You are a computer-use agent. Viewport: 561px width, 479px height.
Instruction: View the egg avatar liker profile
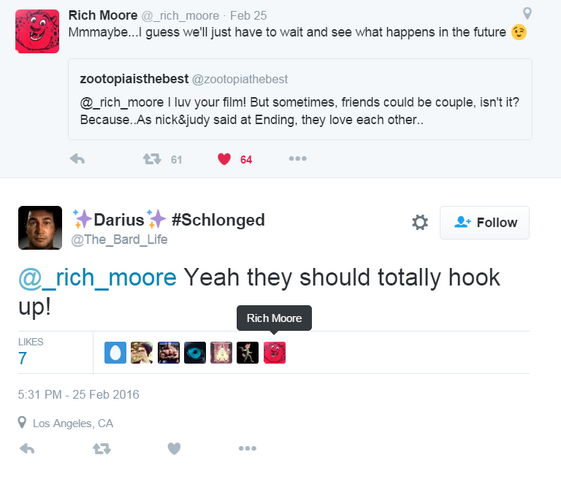tap(115, 353)
